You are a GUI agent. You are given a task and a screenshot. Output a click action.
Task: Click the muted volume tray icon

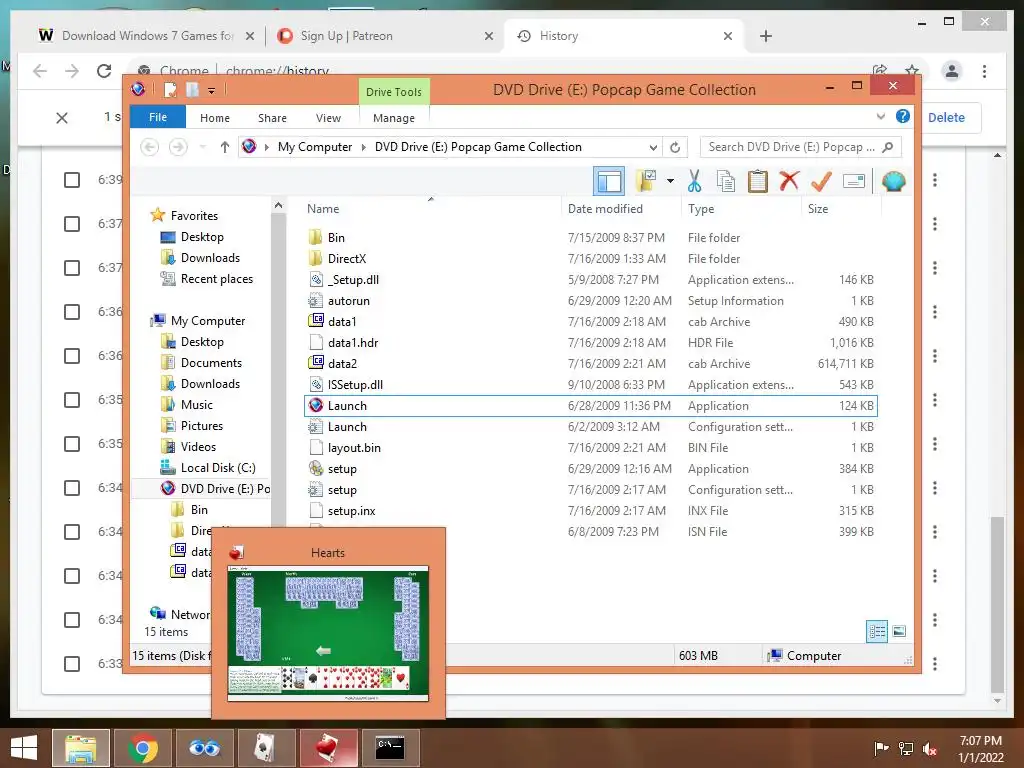point(930,749)
